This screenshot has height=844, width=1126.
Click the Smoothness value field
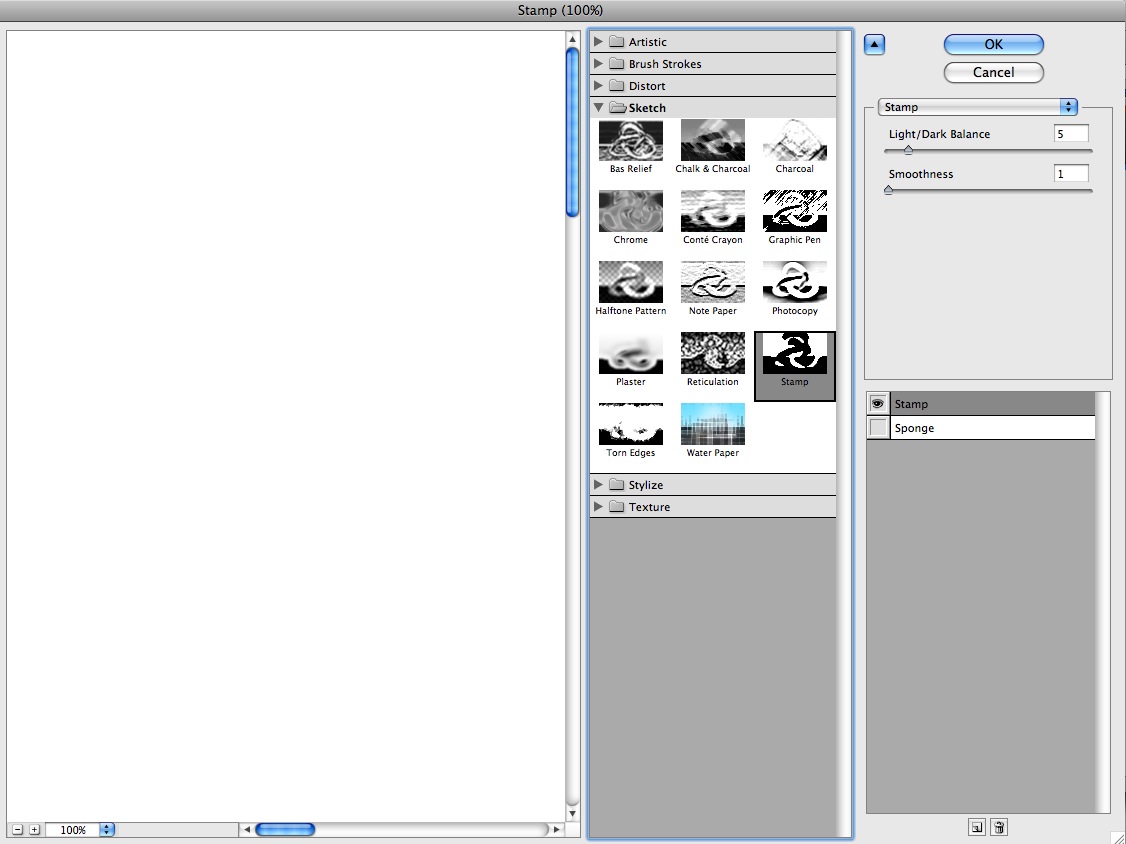coord(1071,174)
